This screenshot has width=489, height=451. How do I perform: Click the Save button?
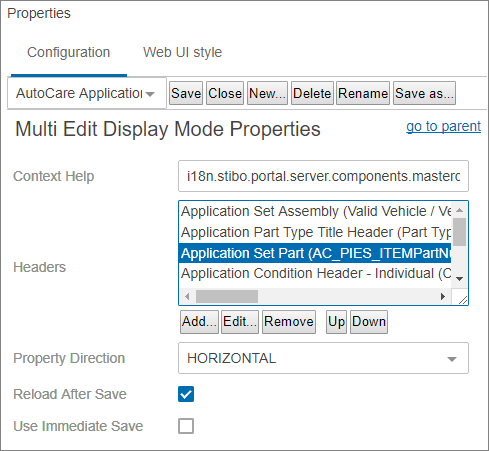[186, 93]
